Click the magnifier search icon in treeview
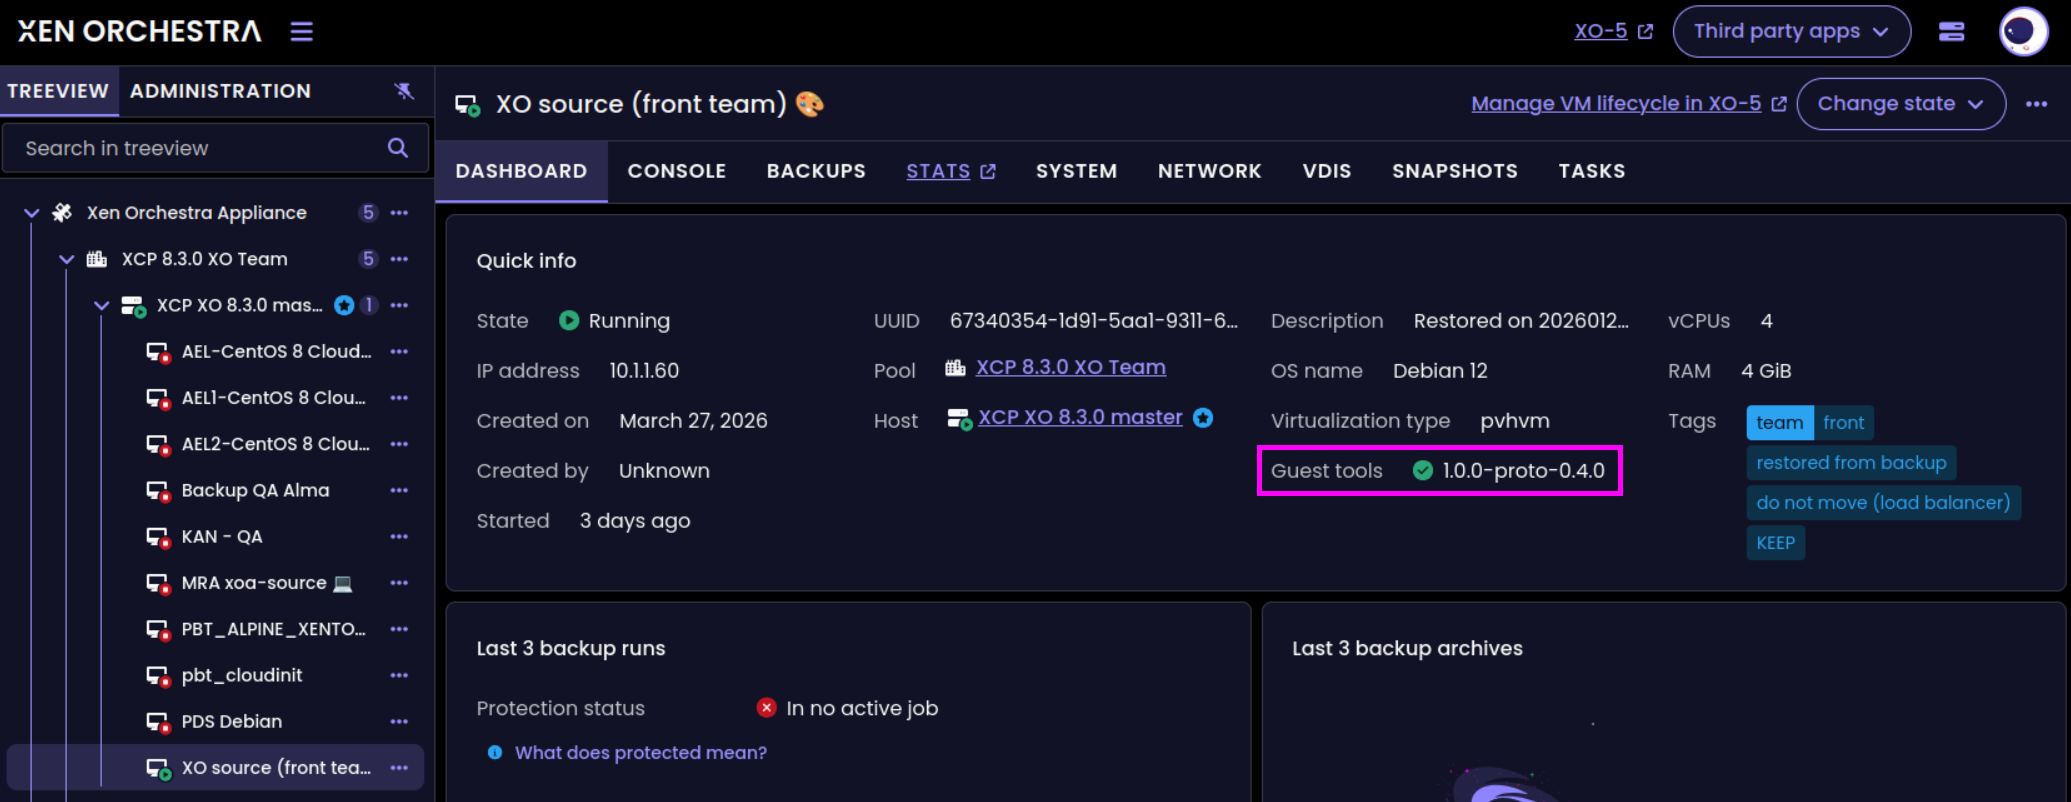 [398, 148]
